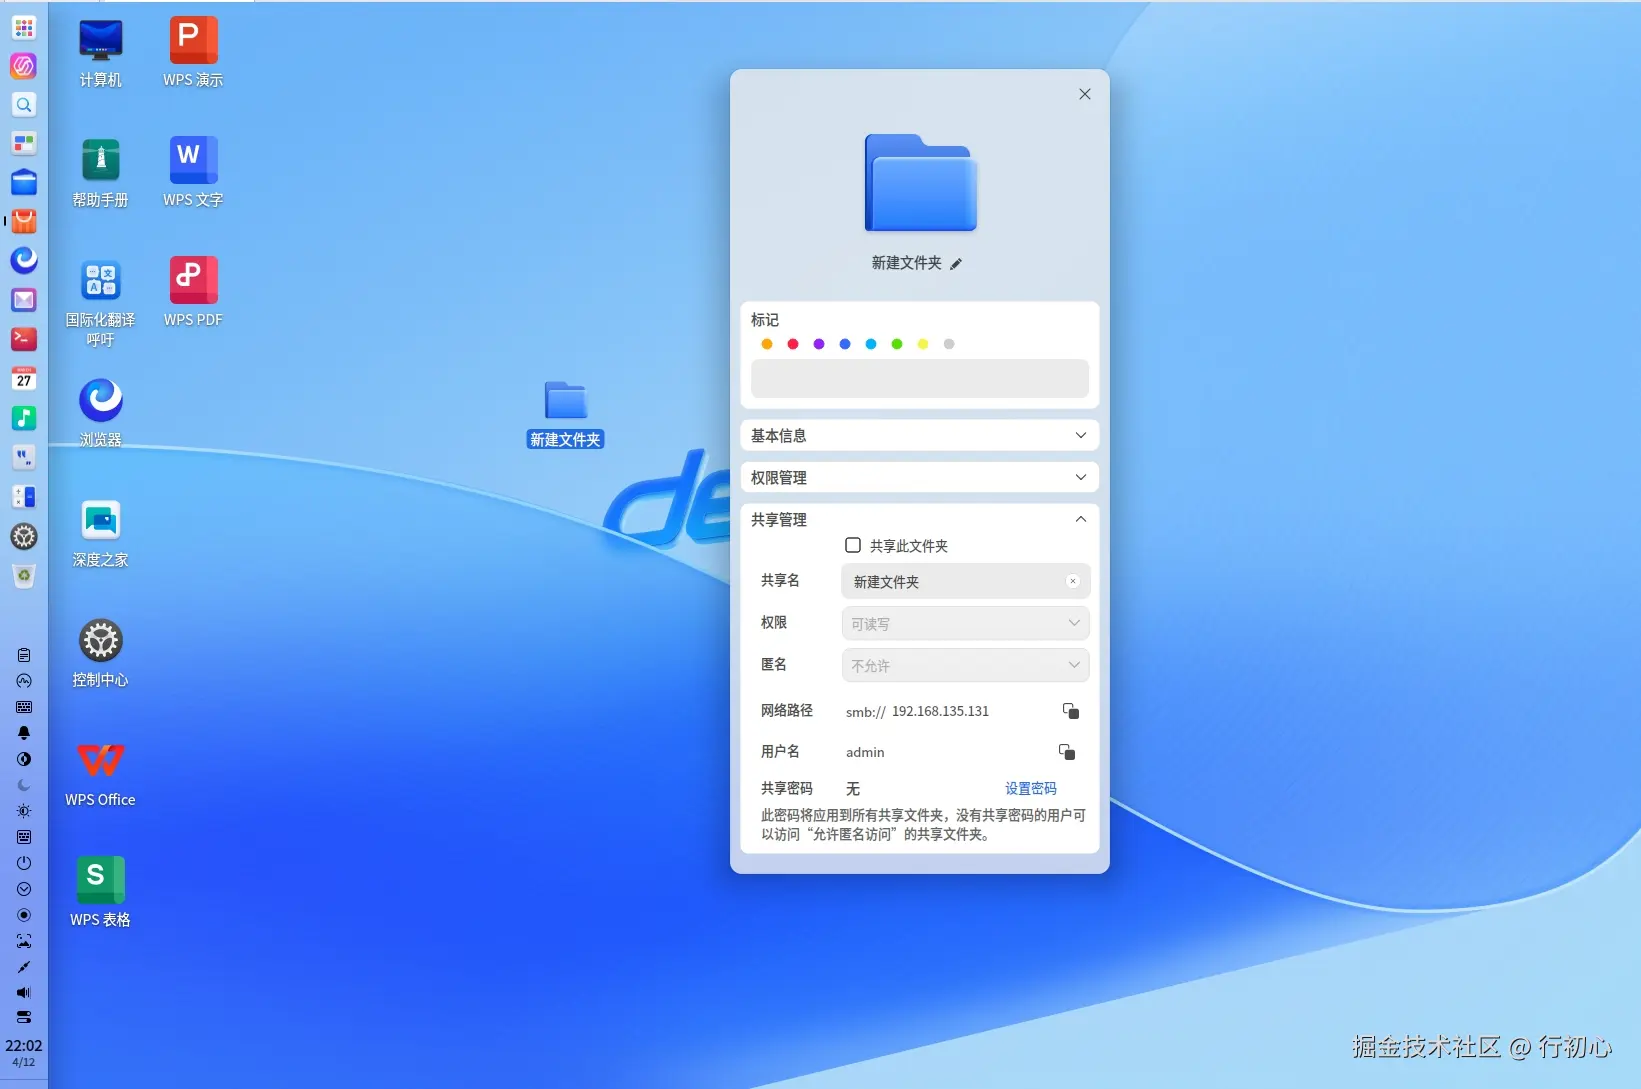
Task: Click the 共享名 text field
Action: pos(965,581)
